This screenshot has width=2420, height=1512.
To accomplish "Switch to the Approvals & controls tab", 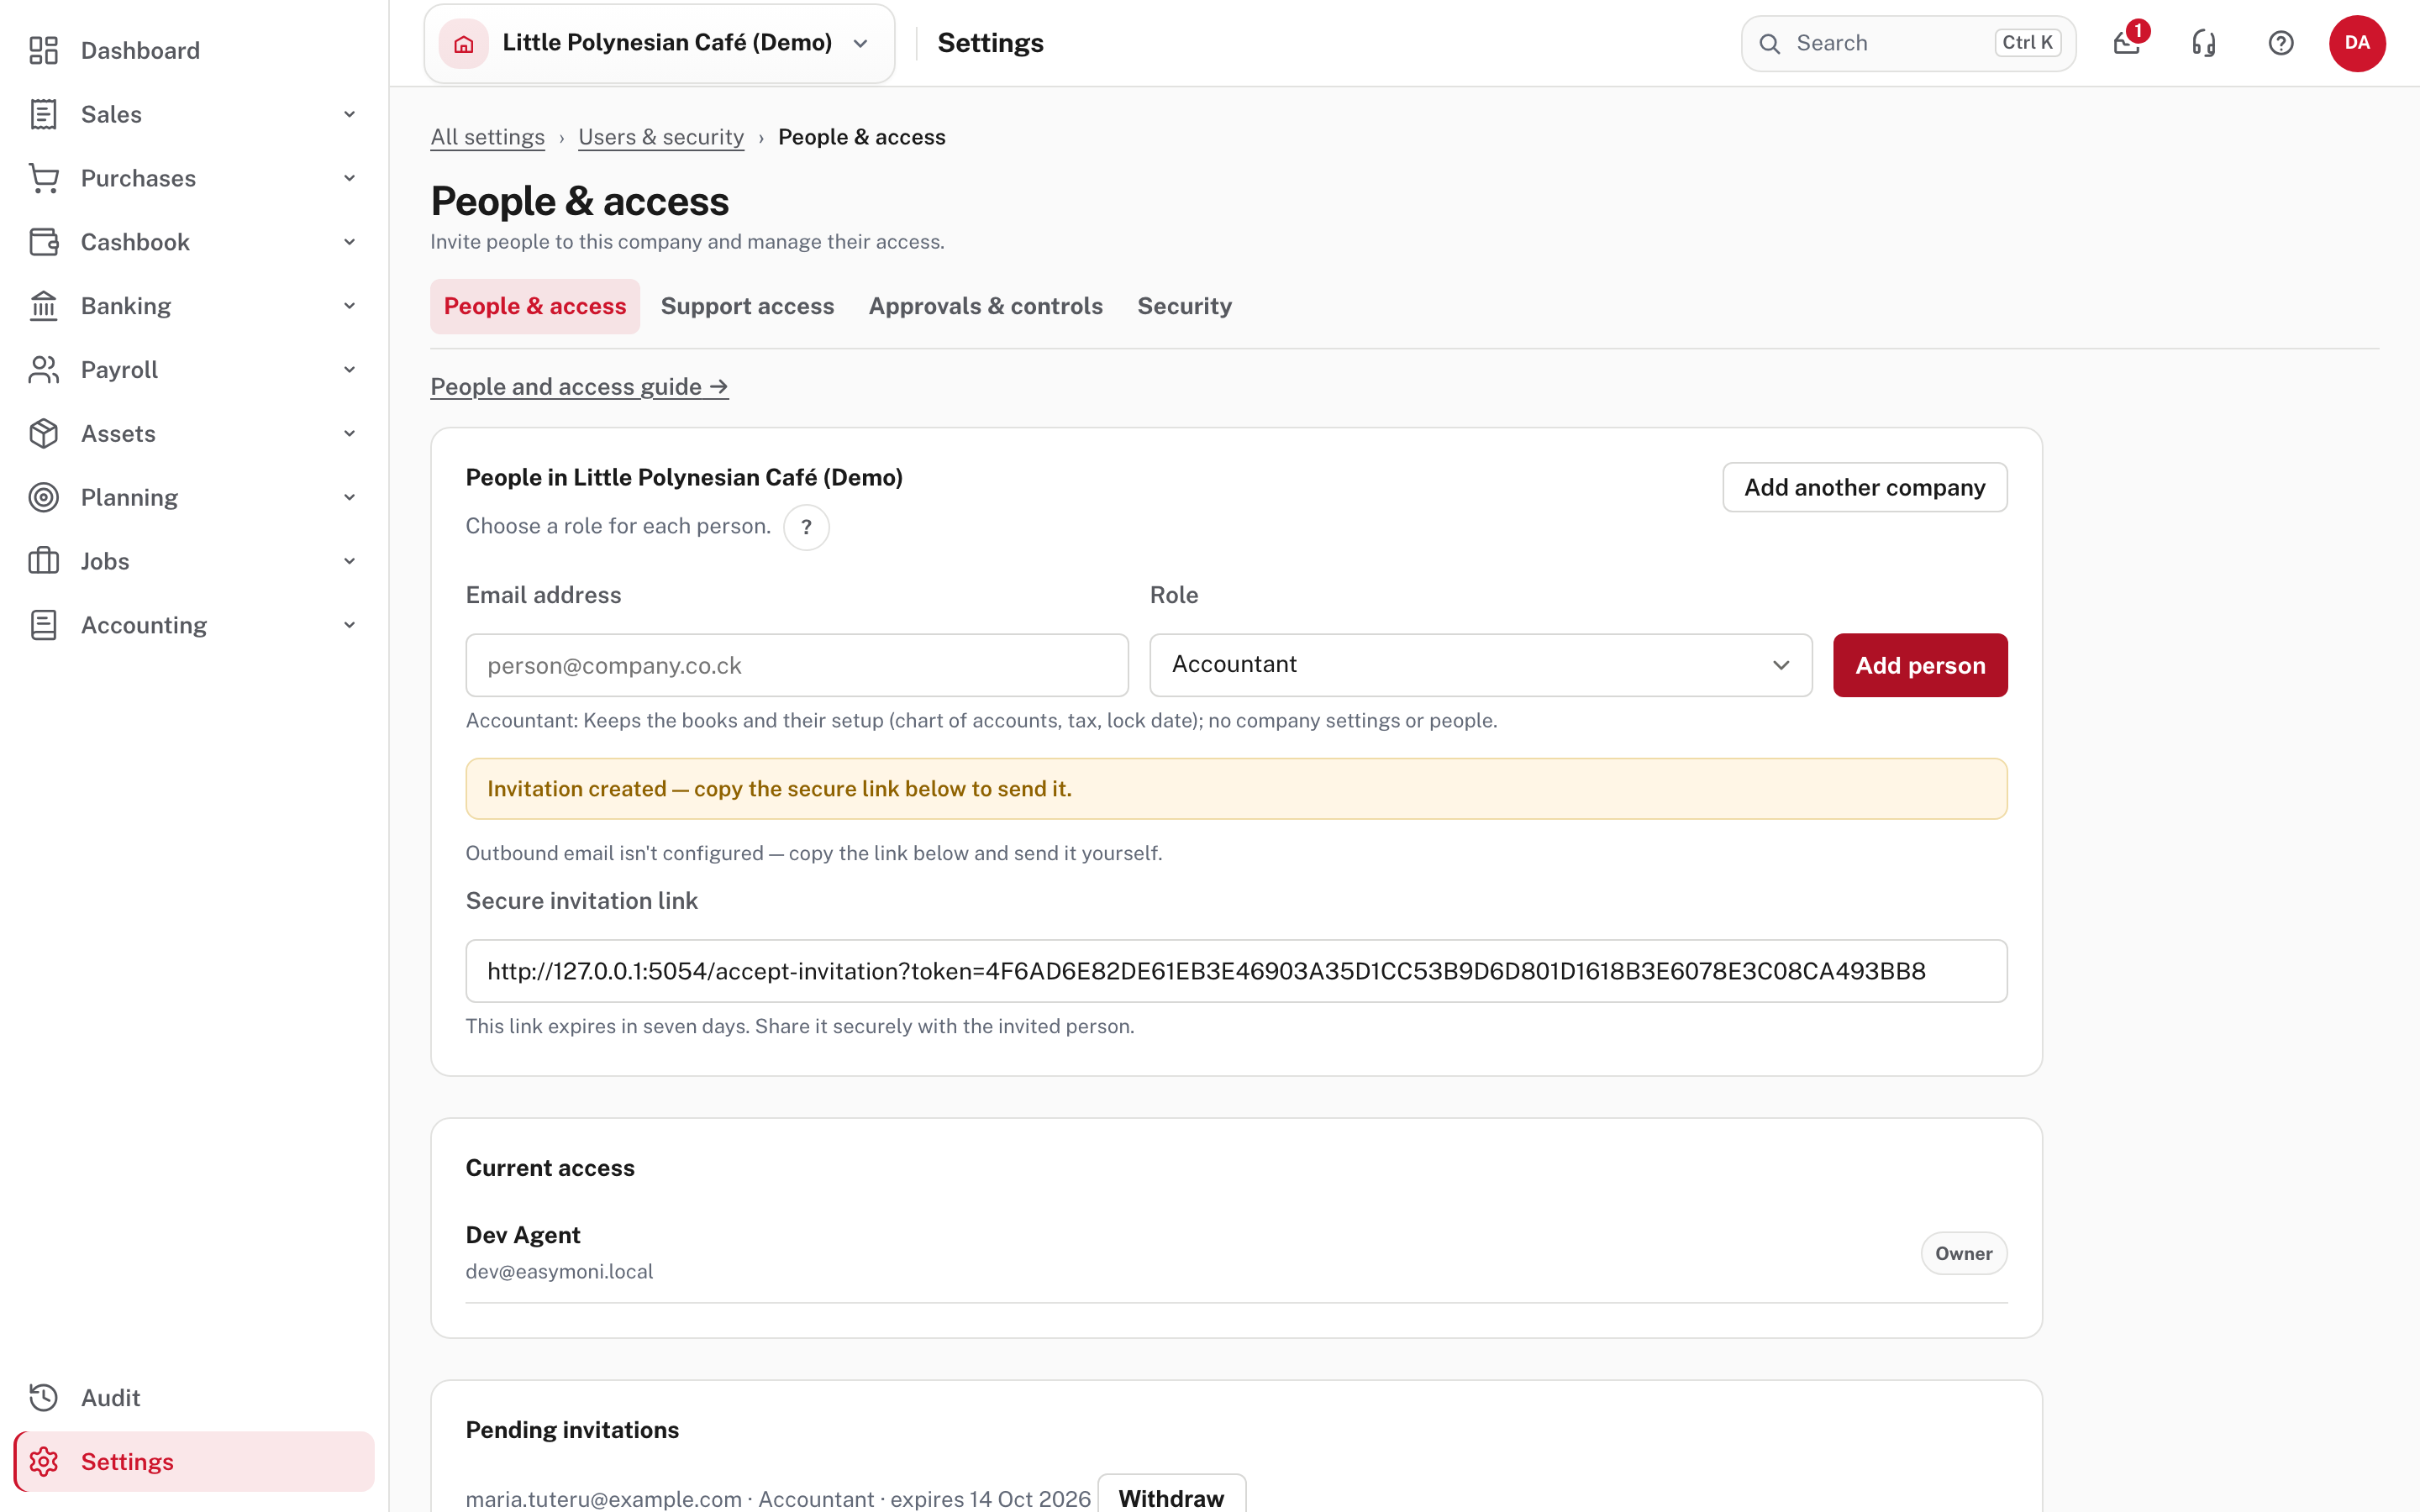I will click(x=985, y=306).
